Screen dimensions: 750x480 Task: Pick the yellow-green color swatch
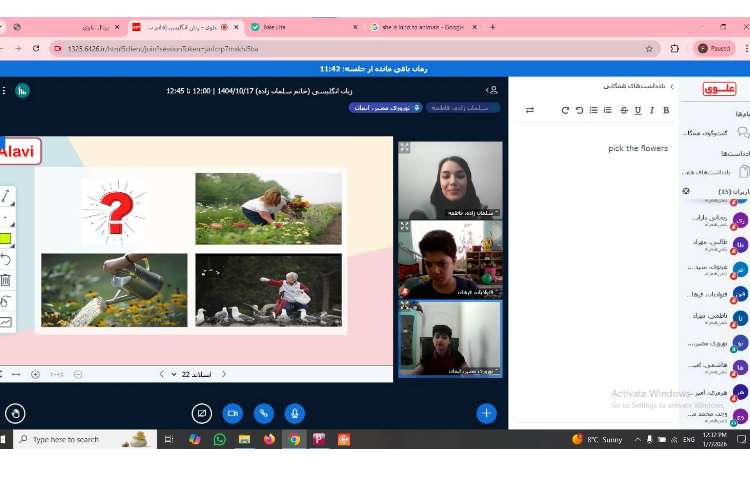(x=6, y=239)
